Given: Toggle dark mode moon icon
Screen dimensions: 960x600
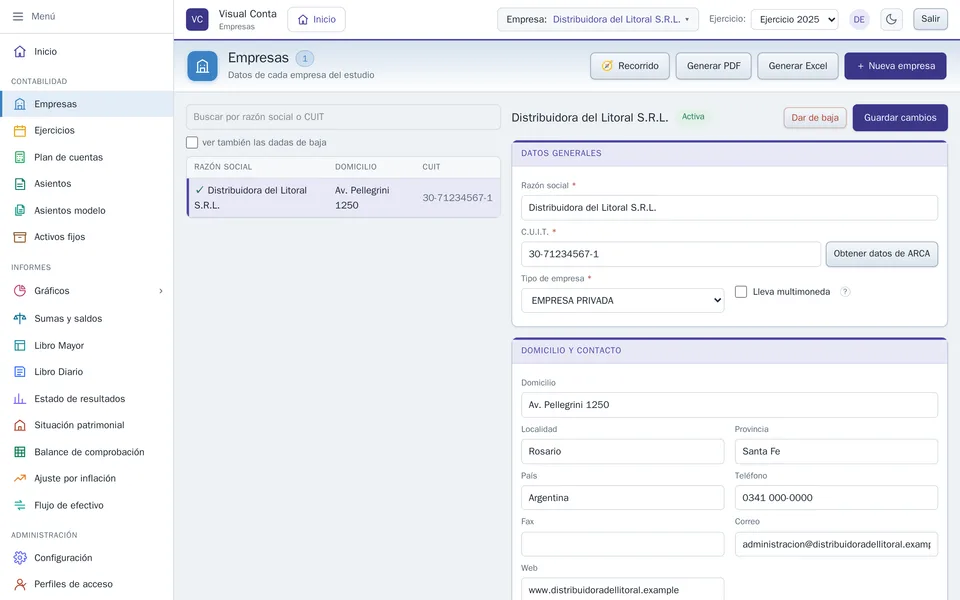Looking at the screenshot, I should pyautogui.click(x=891, y=19).
